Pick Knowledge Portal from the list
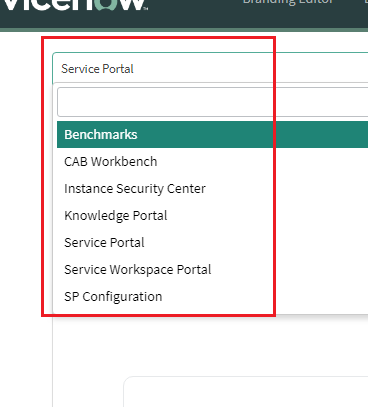 [x=213, y=216]
